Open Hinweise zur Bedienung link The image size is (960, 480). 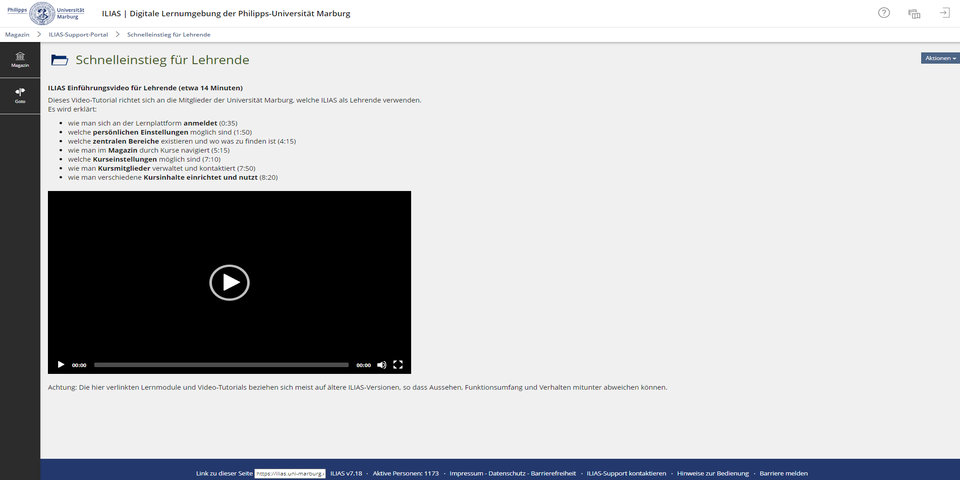713,473
